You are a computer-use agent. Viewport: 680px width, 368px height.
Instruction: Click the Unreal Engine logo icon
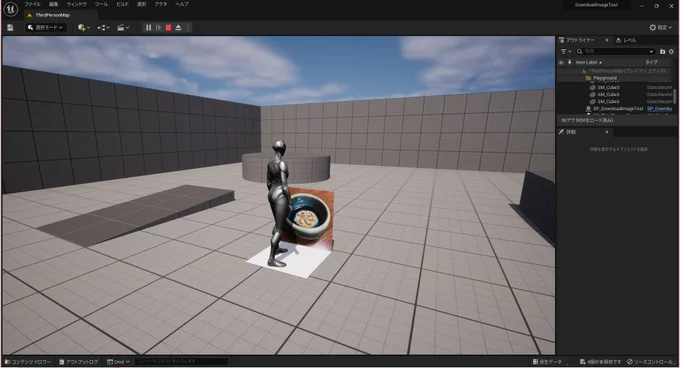click(10, 9)
